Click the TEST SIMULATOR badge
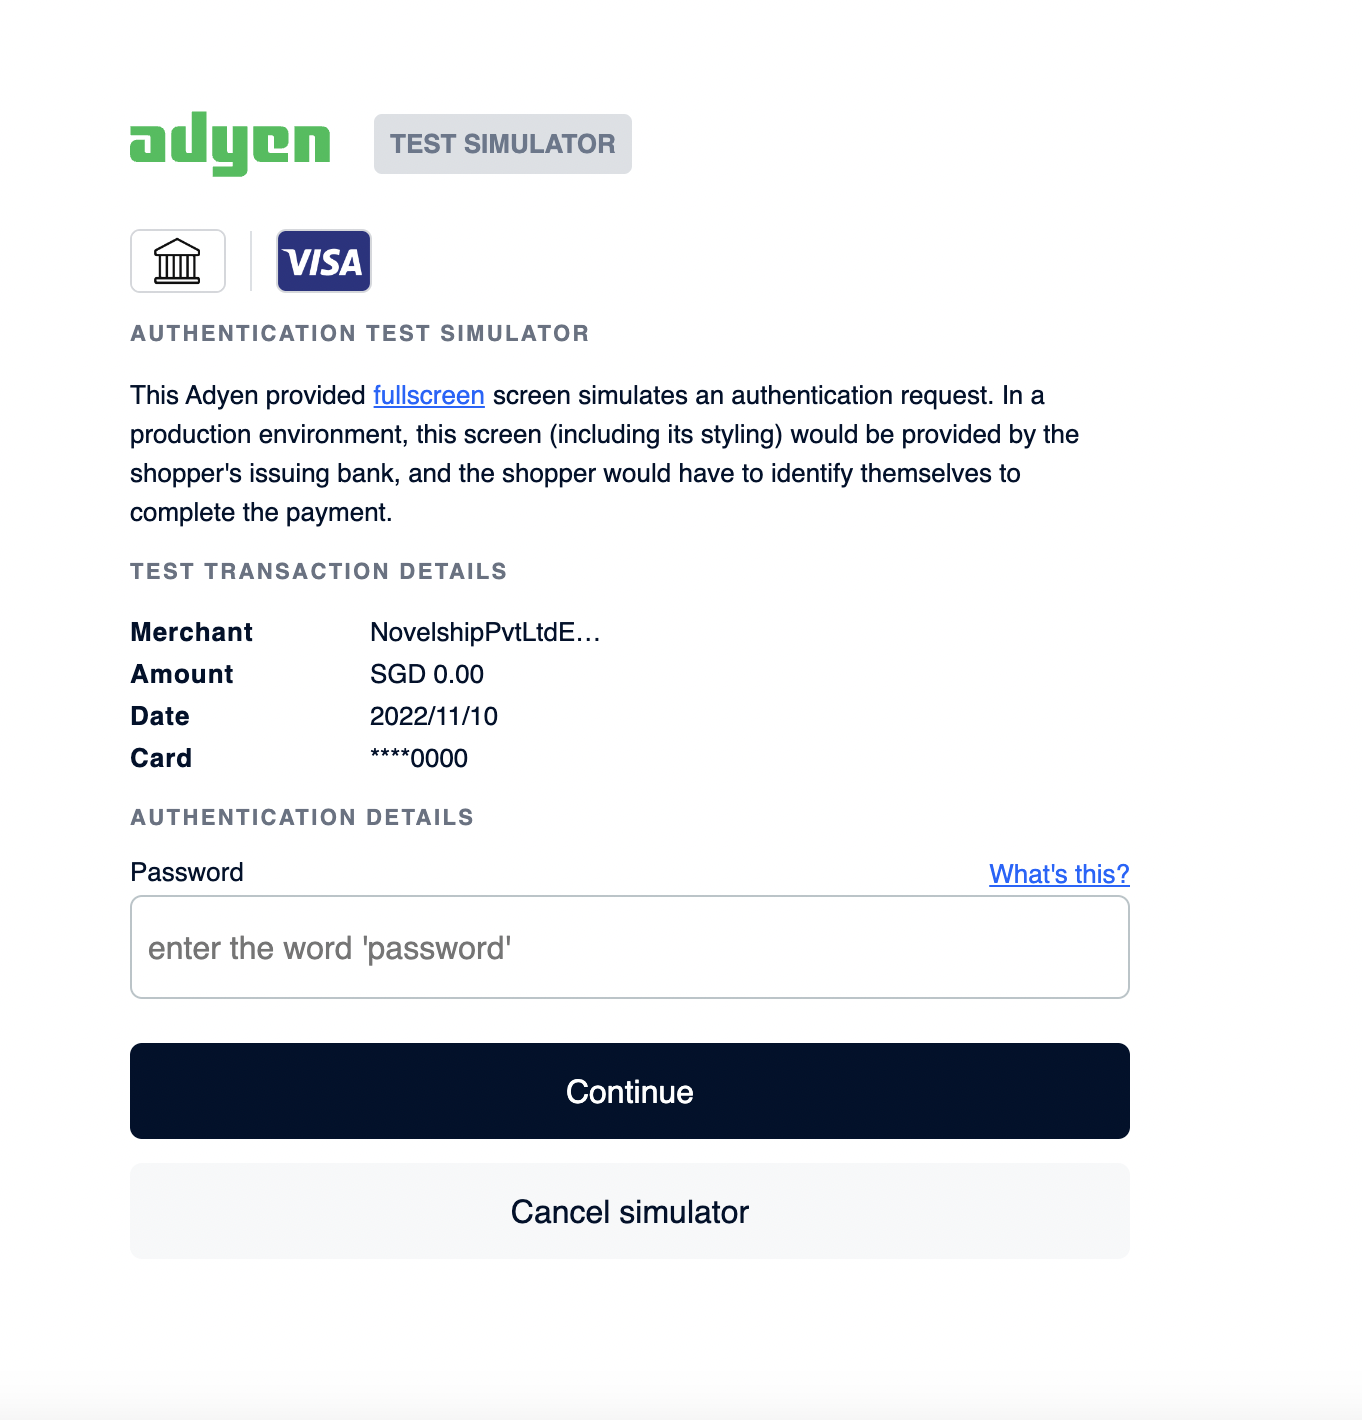 pyautogui.click(x=502, y=143)
